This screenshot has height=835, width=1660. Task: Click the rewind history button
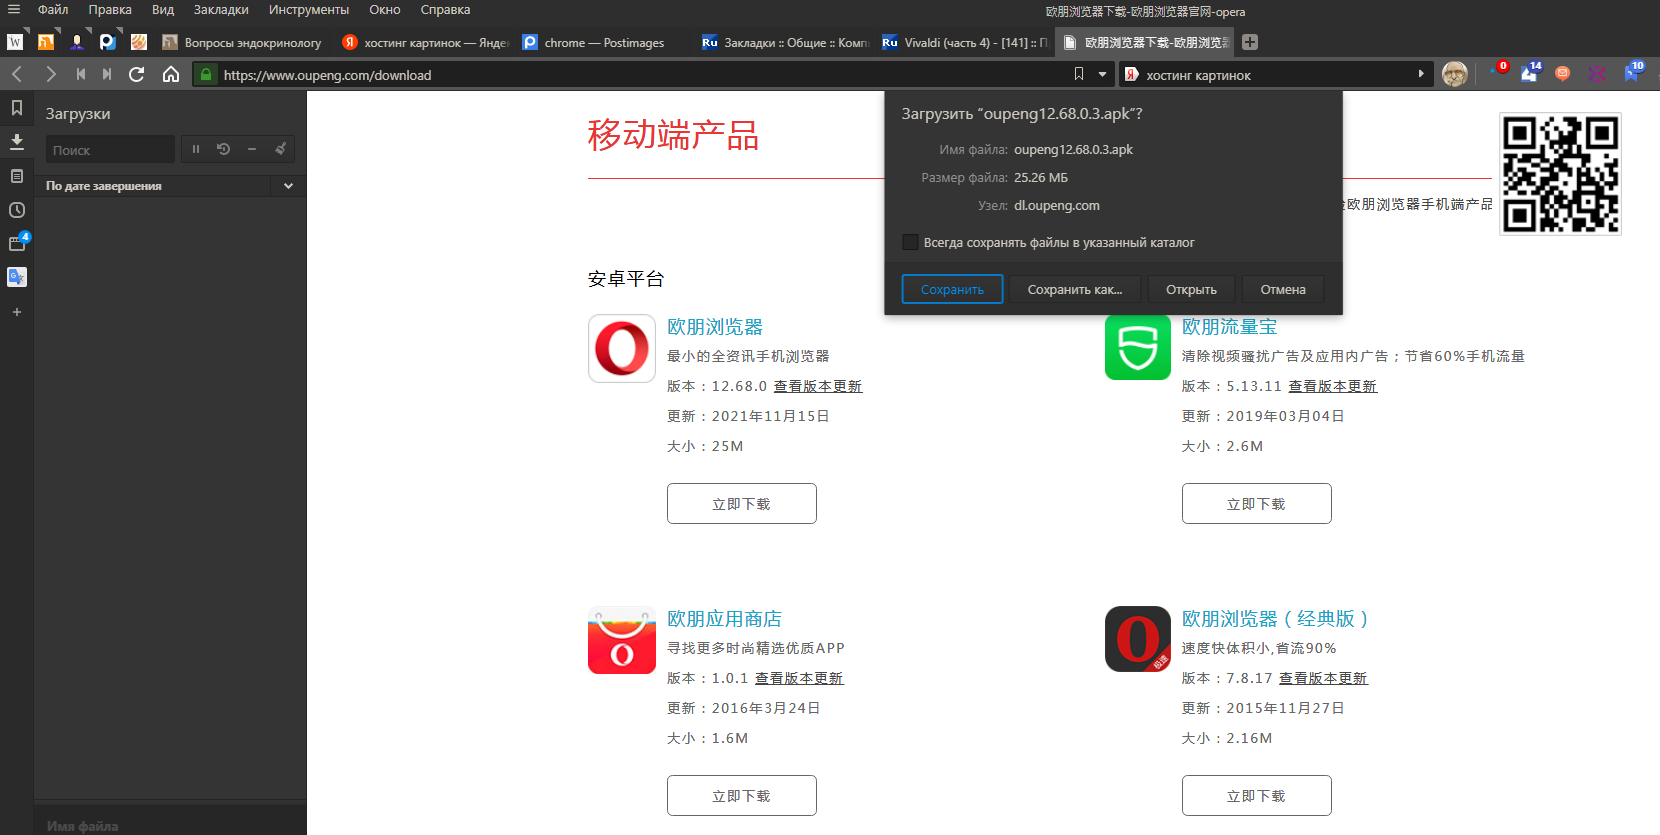(81, 74)
